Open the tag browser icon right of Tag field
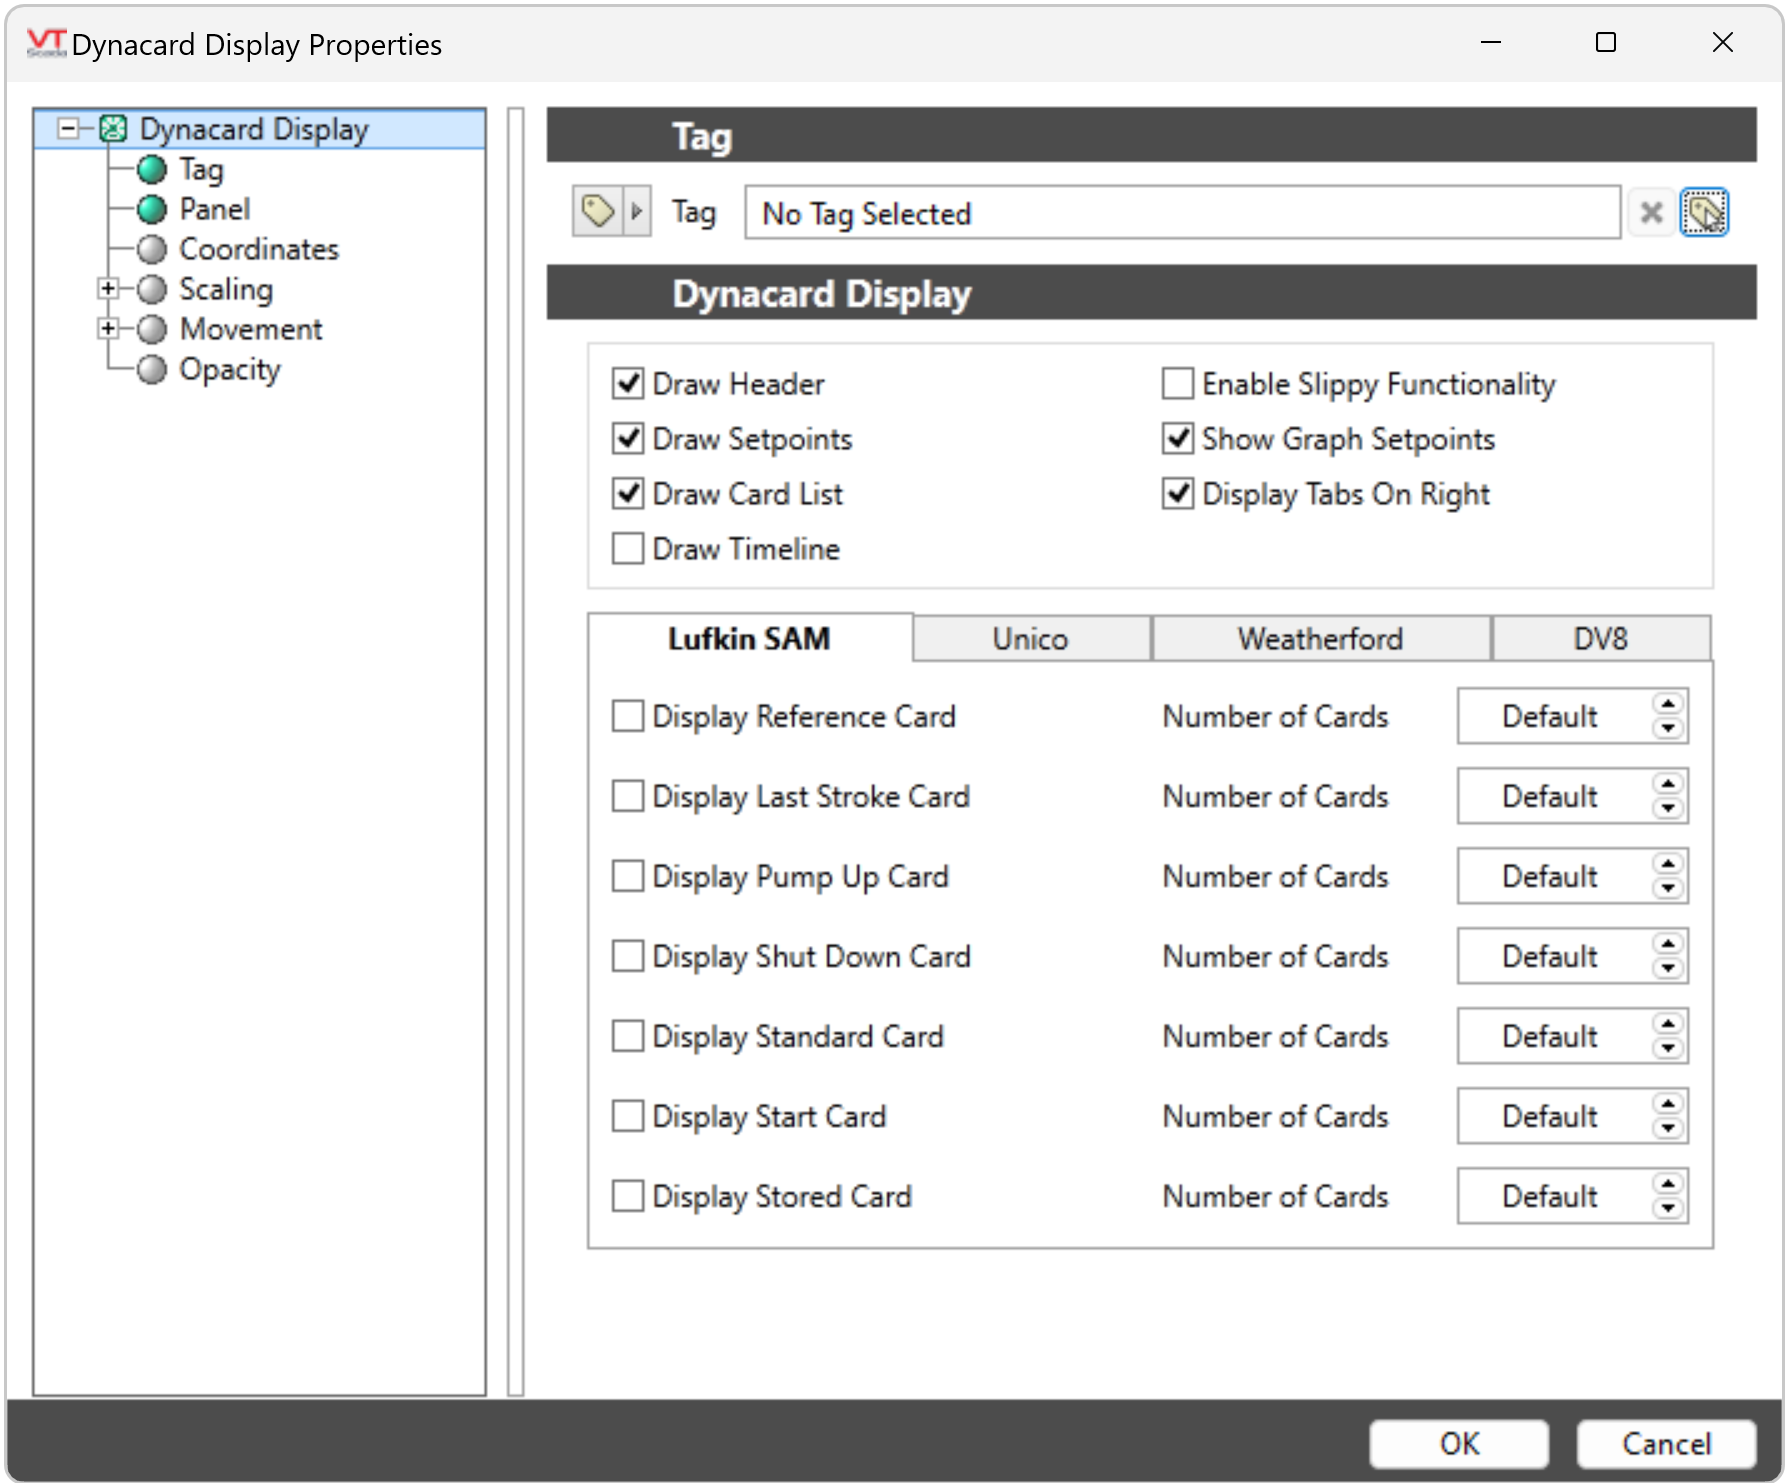This screenshot has width=1786, height=1483. pyautogui.click(x=1706, y=212)
